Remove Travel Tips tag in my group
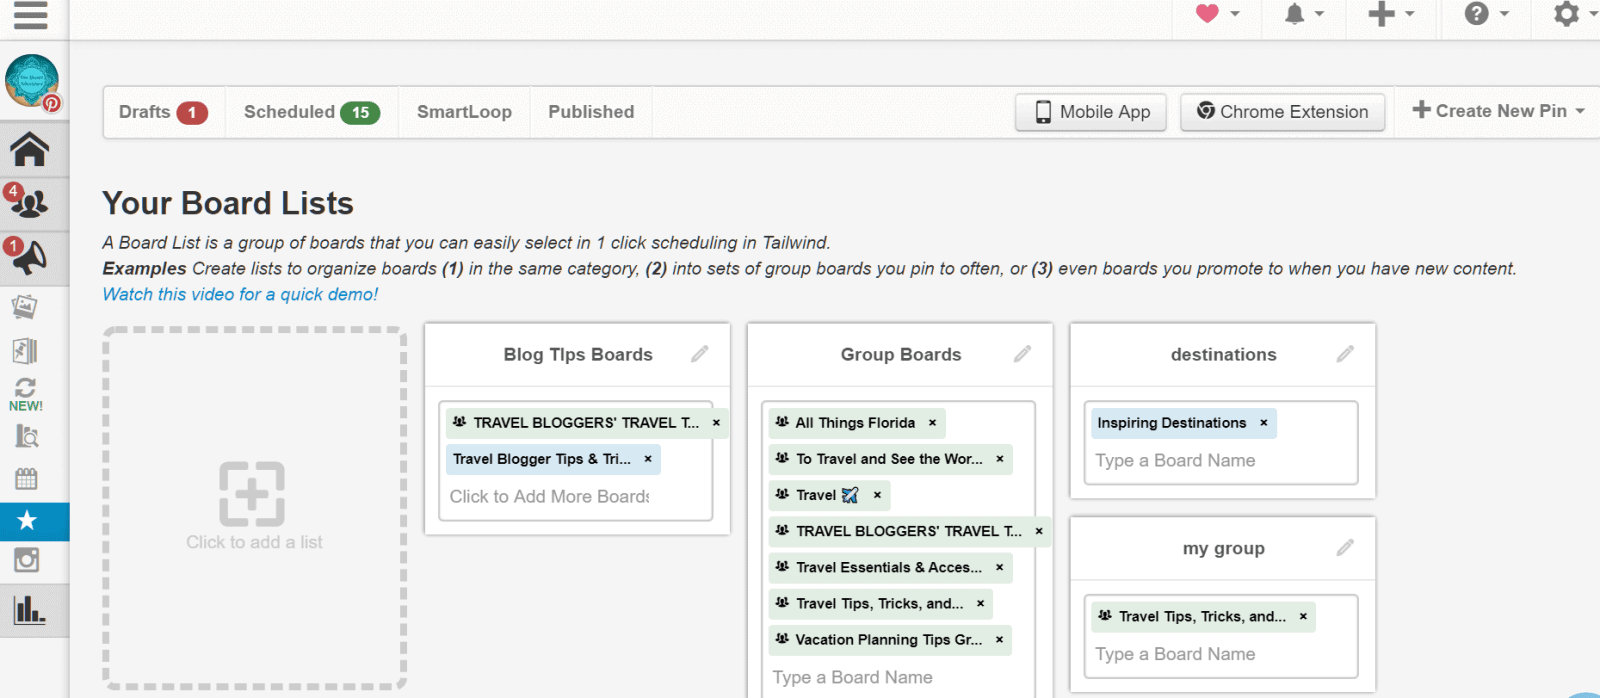Viewport: 1600px width, 698px height. (x=1303, y=617)
